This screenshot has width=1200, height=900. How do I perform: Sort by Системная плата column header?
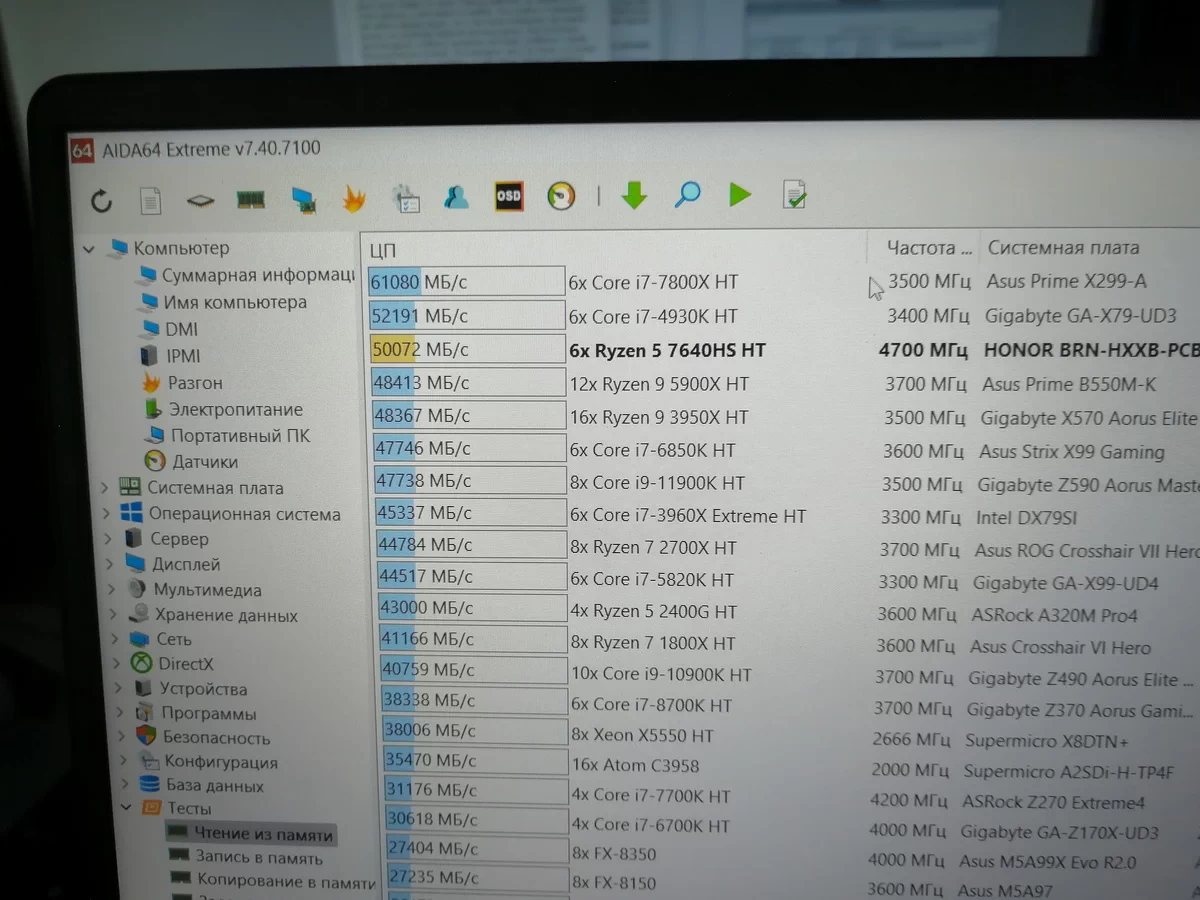click(x=1064, y=247)
